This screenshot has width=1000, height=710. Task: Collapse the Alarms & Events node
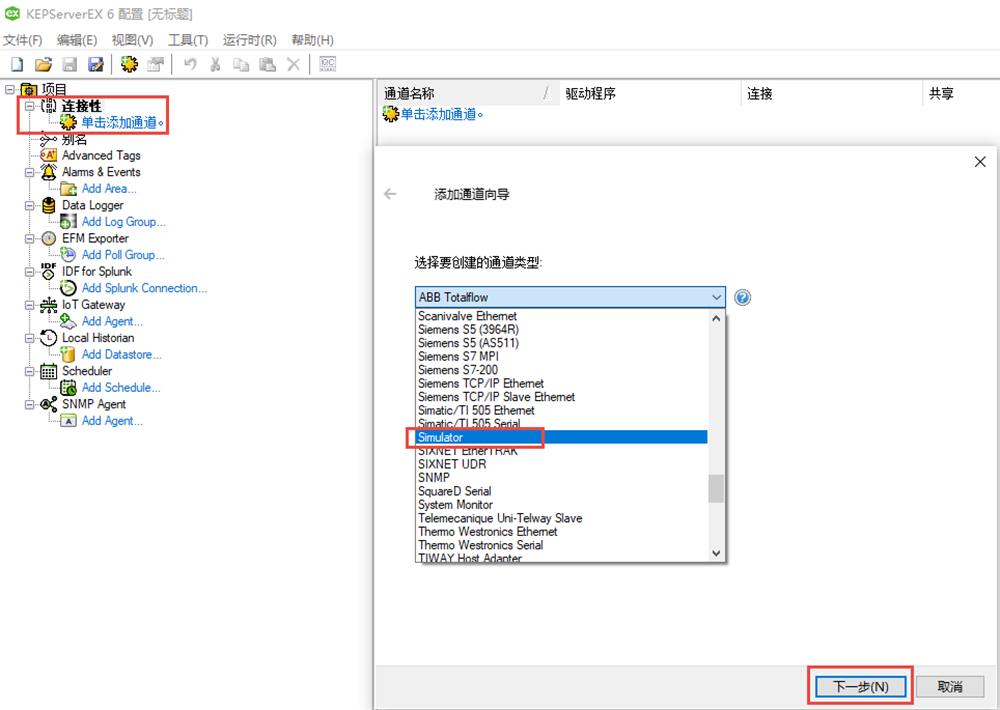coord(29,172)
